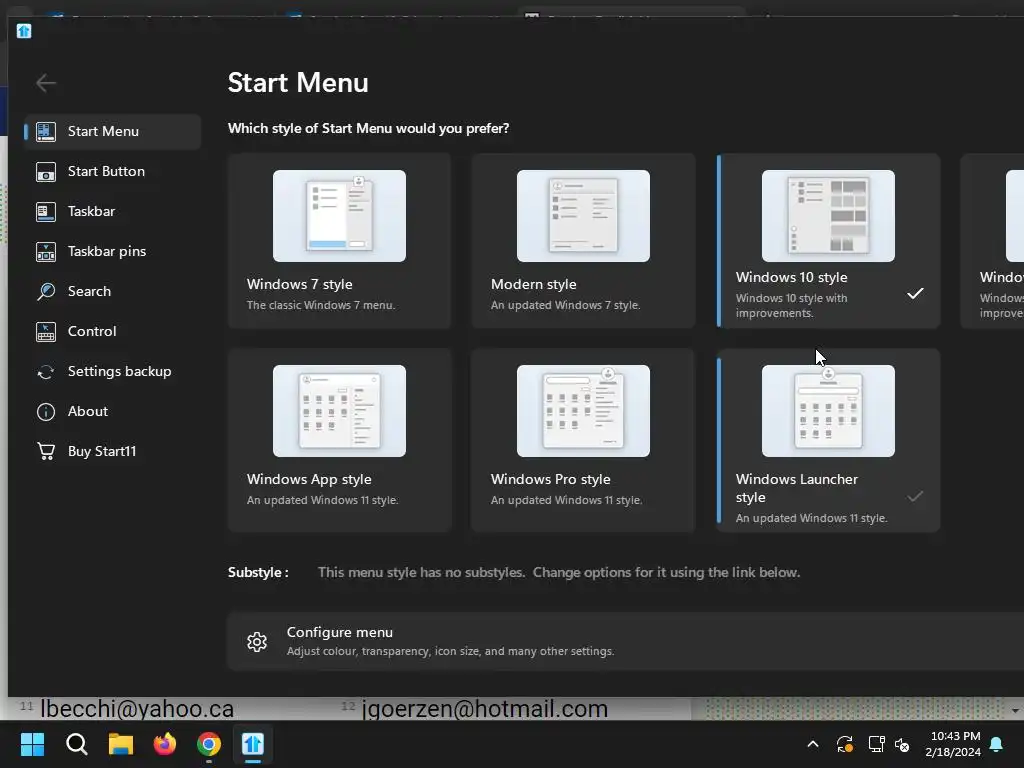
Task: Open Settings backup page
Action: tap(112, 372)
